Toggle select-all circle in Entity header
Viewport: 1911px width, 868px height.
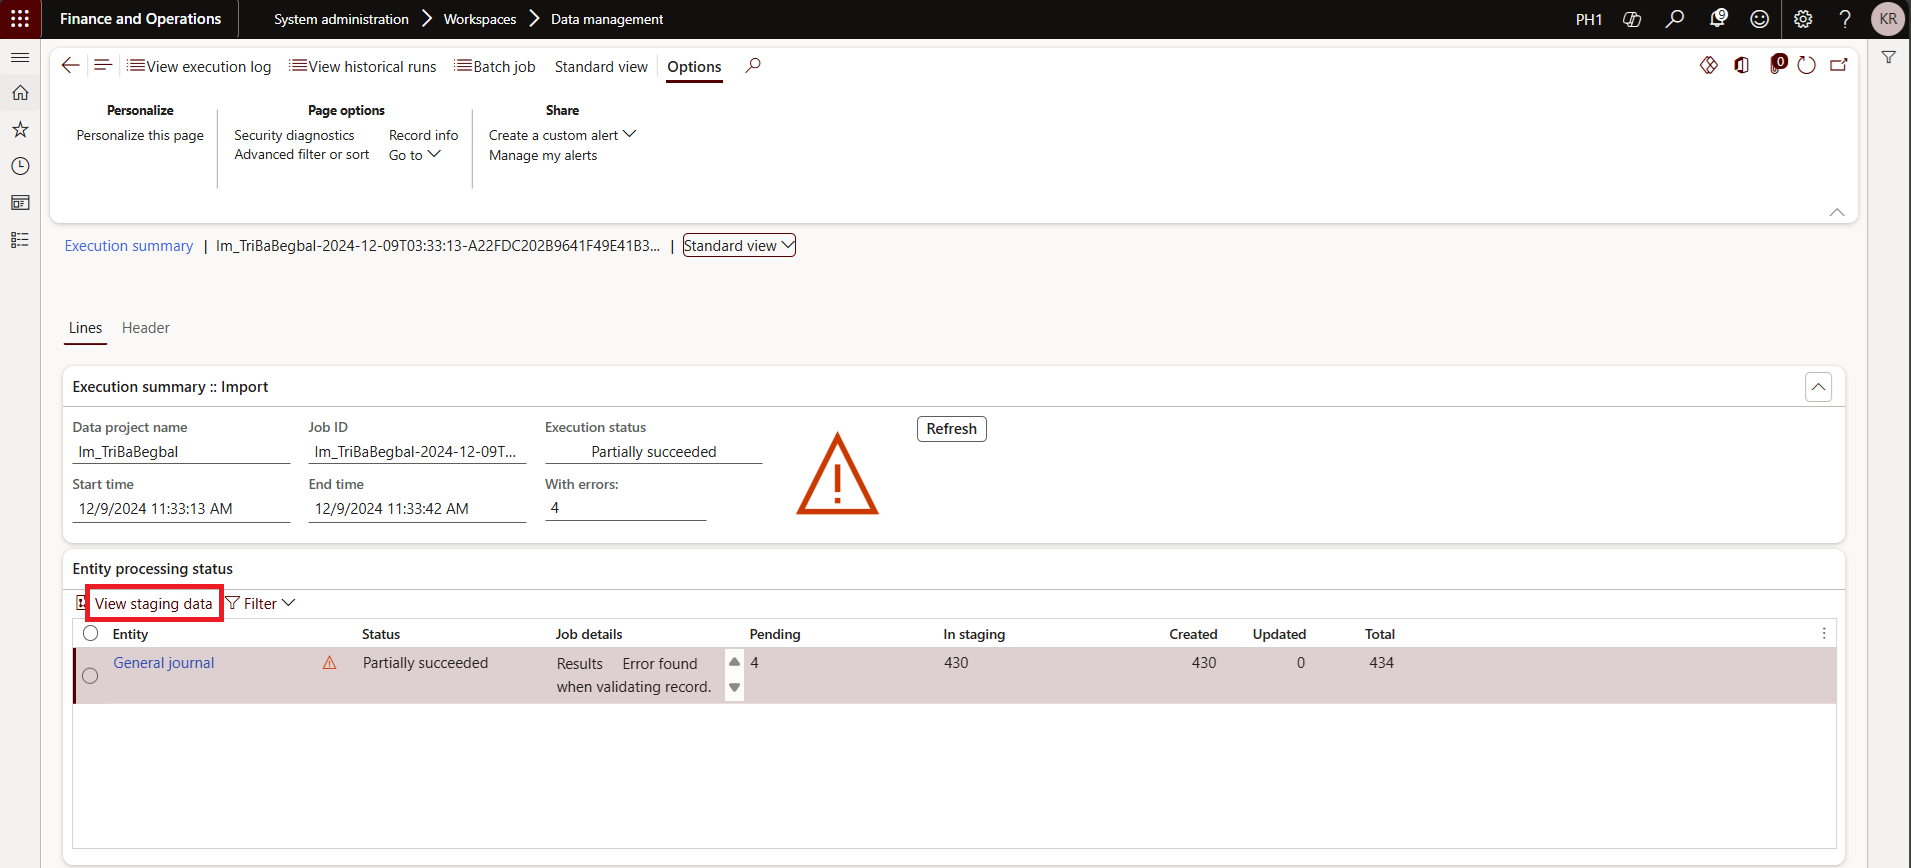pyautogui.click(x=91, y=634)
